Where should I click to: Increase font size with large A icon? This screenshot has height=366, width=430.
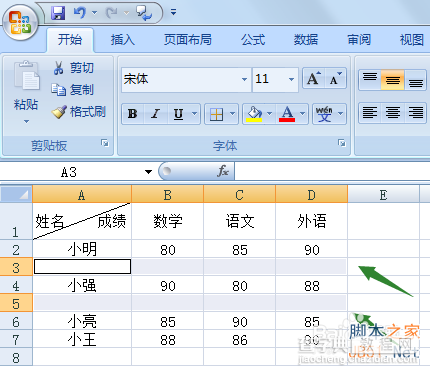tap(314, 79)
